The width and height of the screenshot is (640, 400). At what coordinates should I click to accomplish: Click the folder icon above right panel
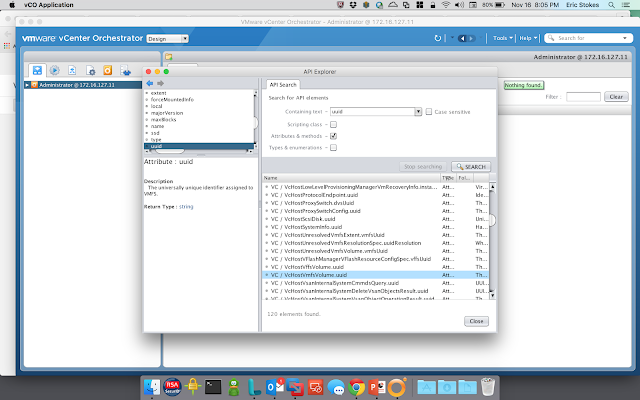click(x=169, y=57)
